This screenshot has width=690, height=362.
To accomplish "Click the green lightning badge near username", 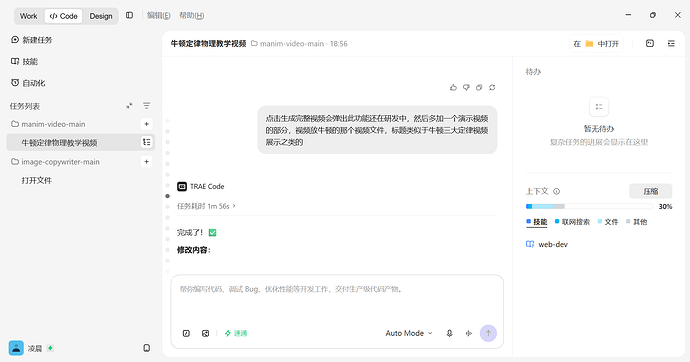I will click(x=51, y=348).
